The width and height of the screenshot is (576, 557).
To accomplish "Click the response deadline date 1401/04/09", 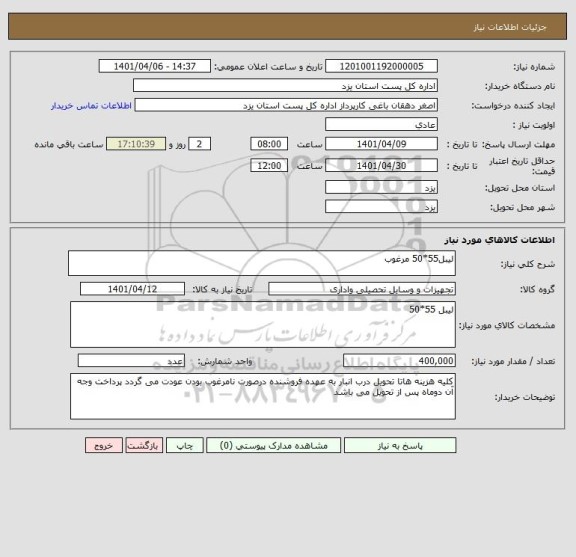I will tap(381, 144).
